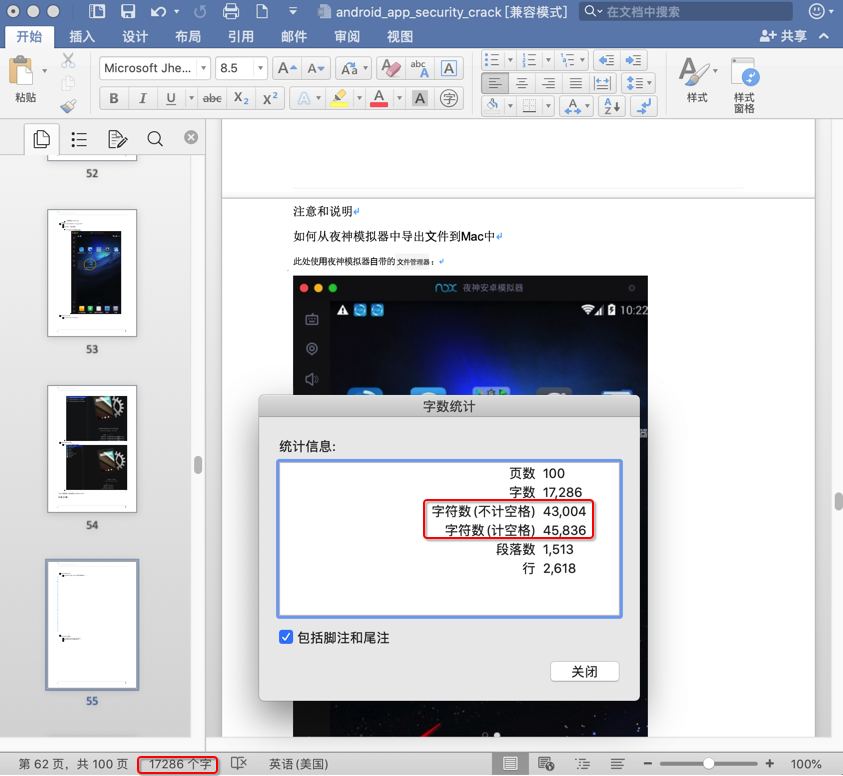Screen dimensions: 843x776
Task: Click the zoom out minus button
Action: (647, 763)
